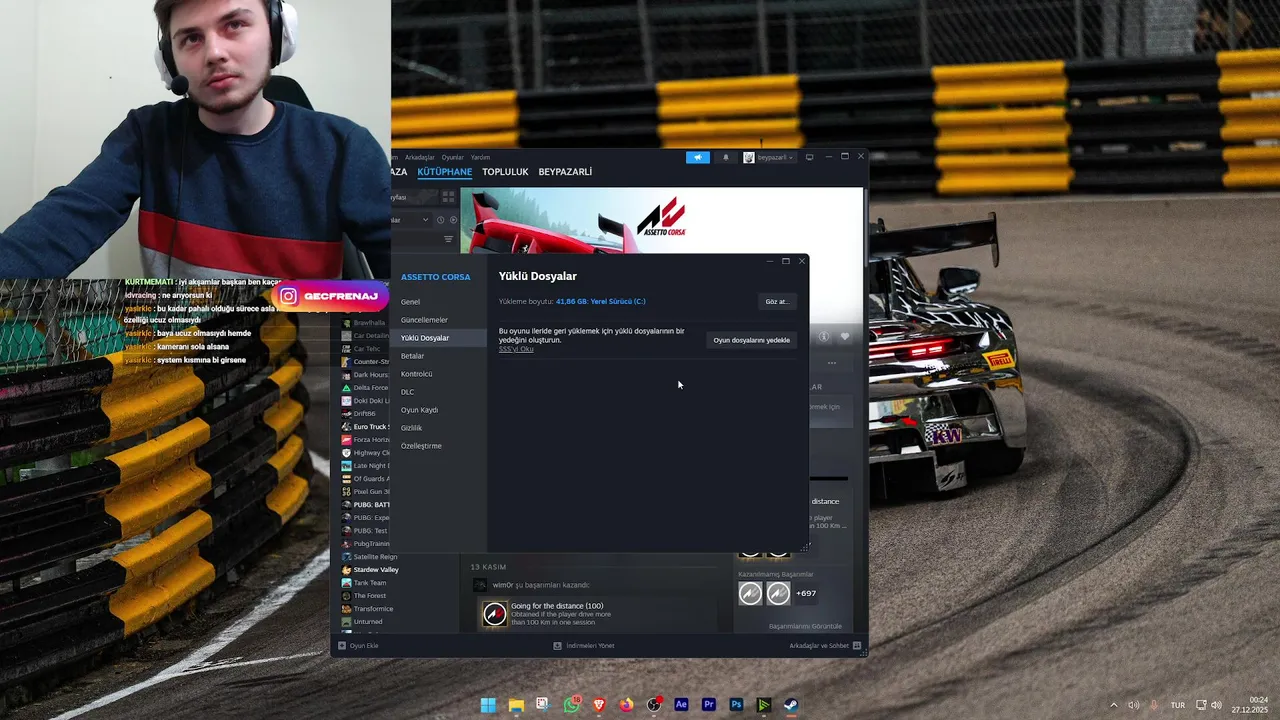Screen dimensions: 1280x720
Task: Click install size 41,86 GB drive link
Action: tap(601, 301)
